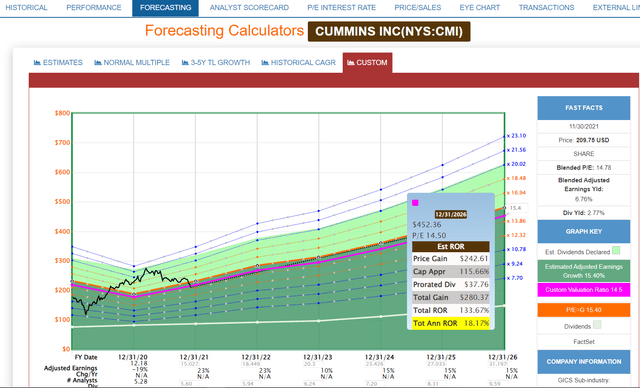Image resolution: width=640 pixels, height=388 pixels.
Task: Click the FAST FACTS panel header
Action: 584,108
